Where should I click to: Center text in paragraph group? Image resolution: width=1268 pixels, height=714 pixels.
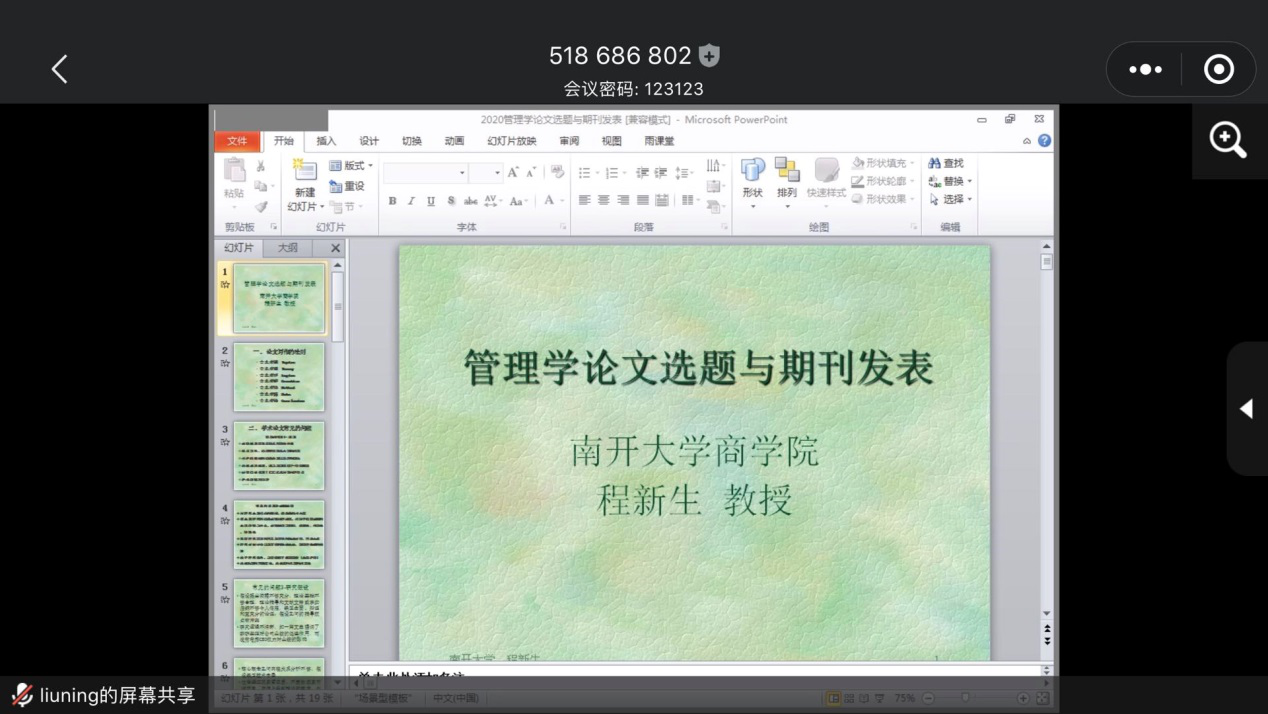tap(604, 201)
